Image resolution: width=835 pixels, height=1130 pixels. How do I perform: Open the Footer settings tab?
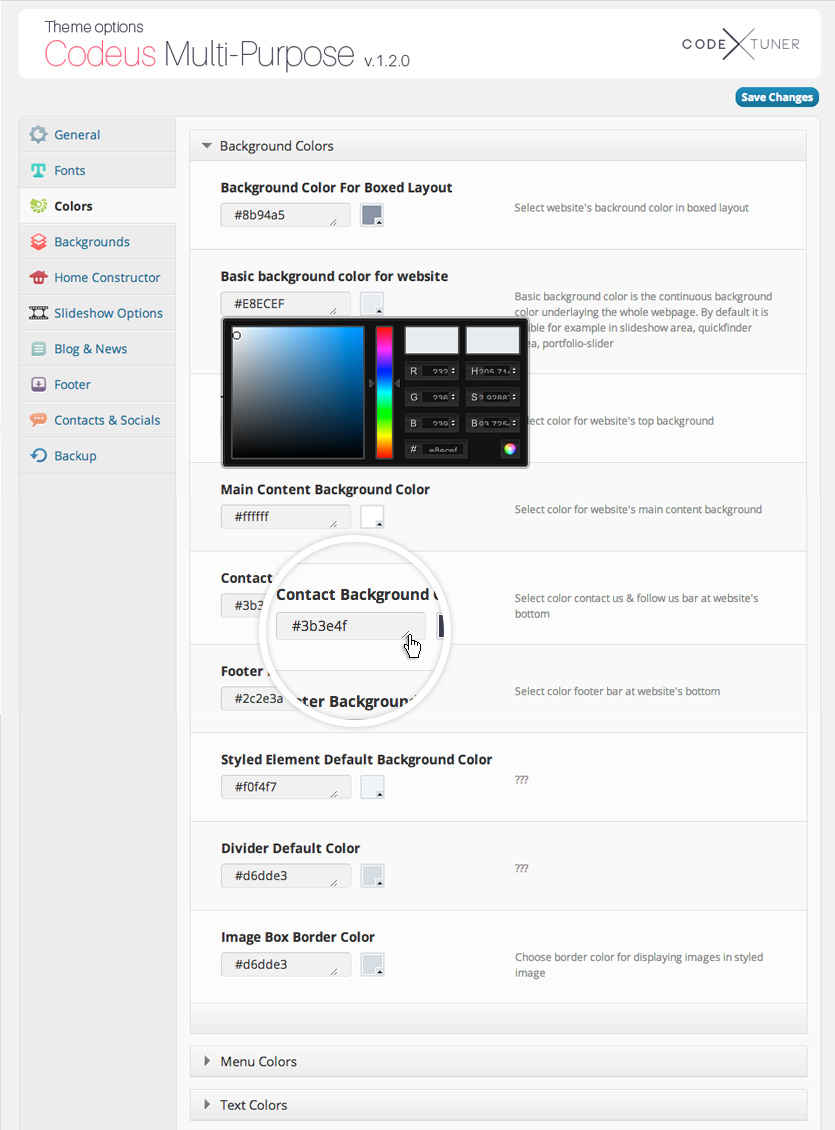(x=72, y=384)
